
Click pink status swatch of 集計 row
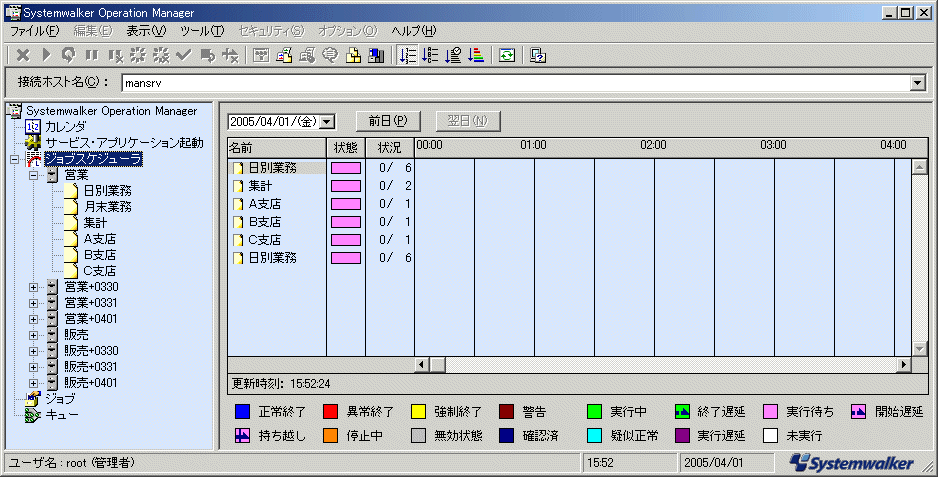click(346, 186)
